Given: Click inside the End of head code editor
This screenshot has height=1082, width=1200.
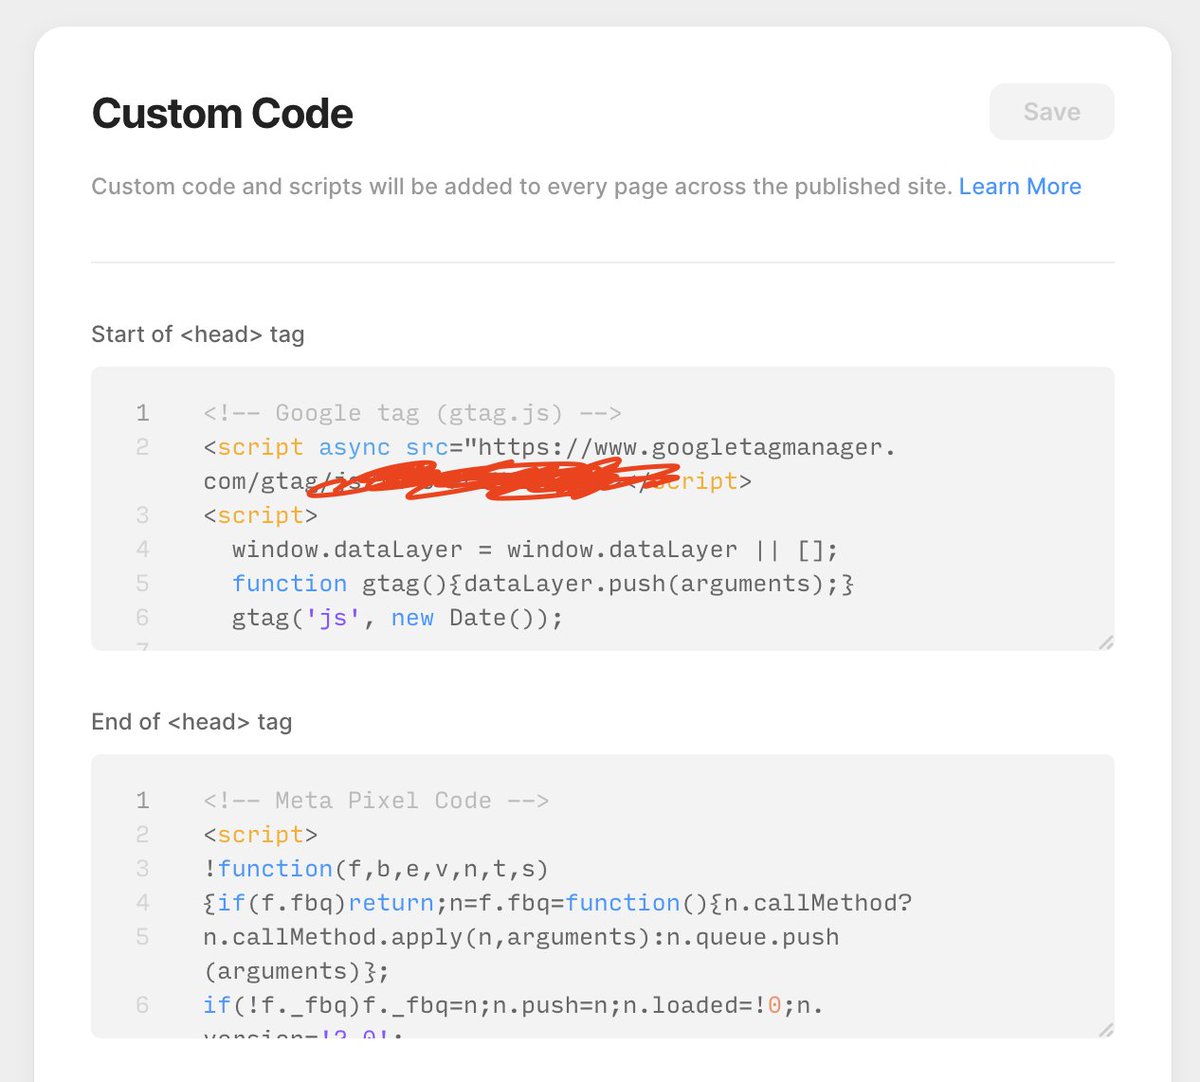Looking at the screenshot, I should click(x=602, y=896).
